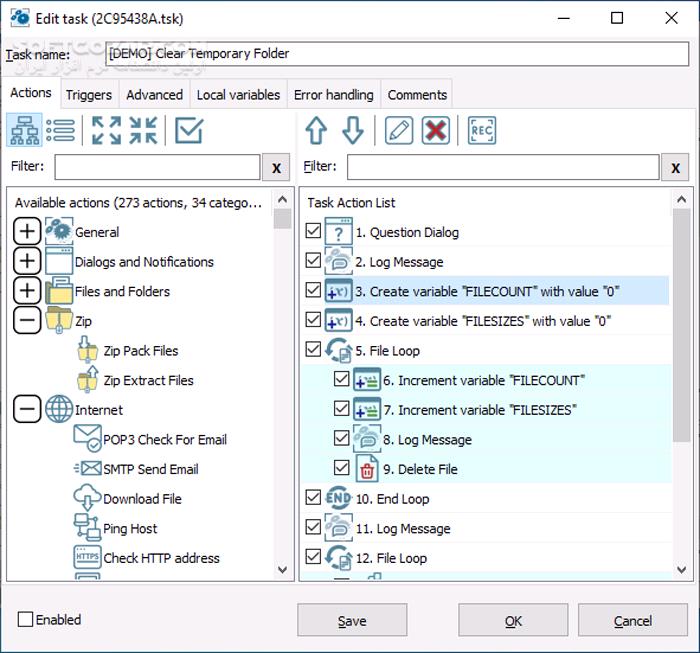Screen dimensions: 700x653
Task: Uncheck action 4 Create variable FILESIZES
Action: (313, 320)
